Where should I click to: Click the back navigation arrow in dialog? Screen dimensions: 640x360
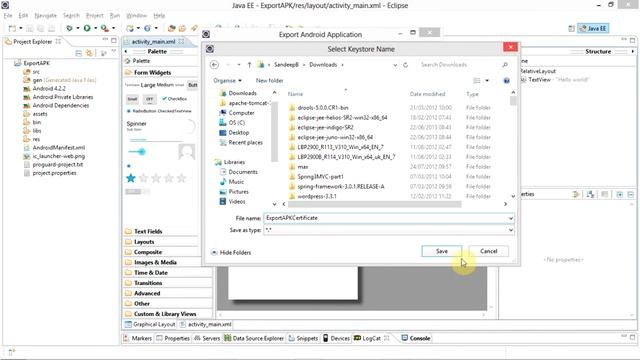click(214, 64)
